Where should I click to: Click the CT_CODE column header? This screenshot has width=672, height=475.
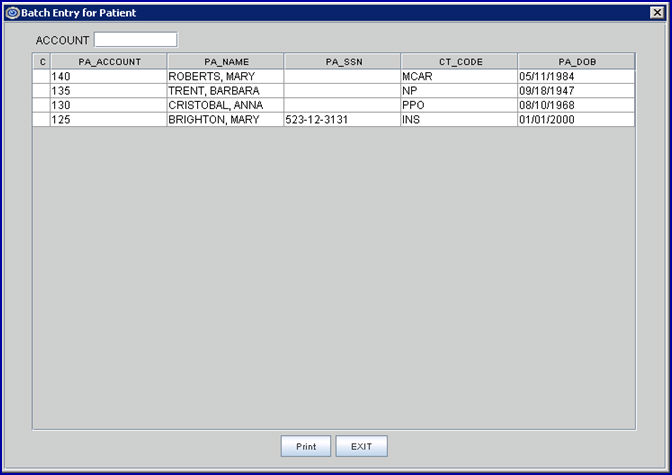pyautogui.click(x=460, y=62)
